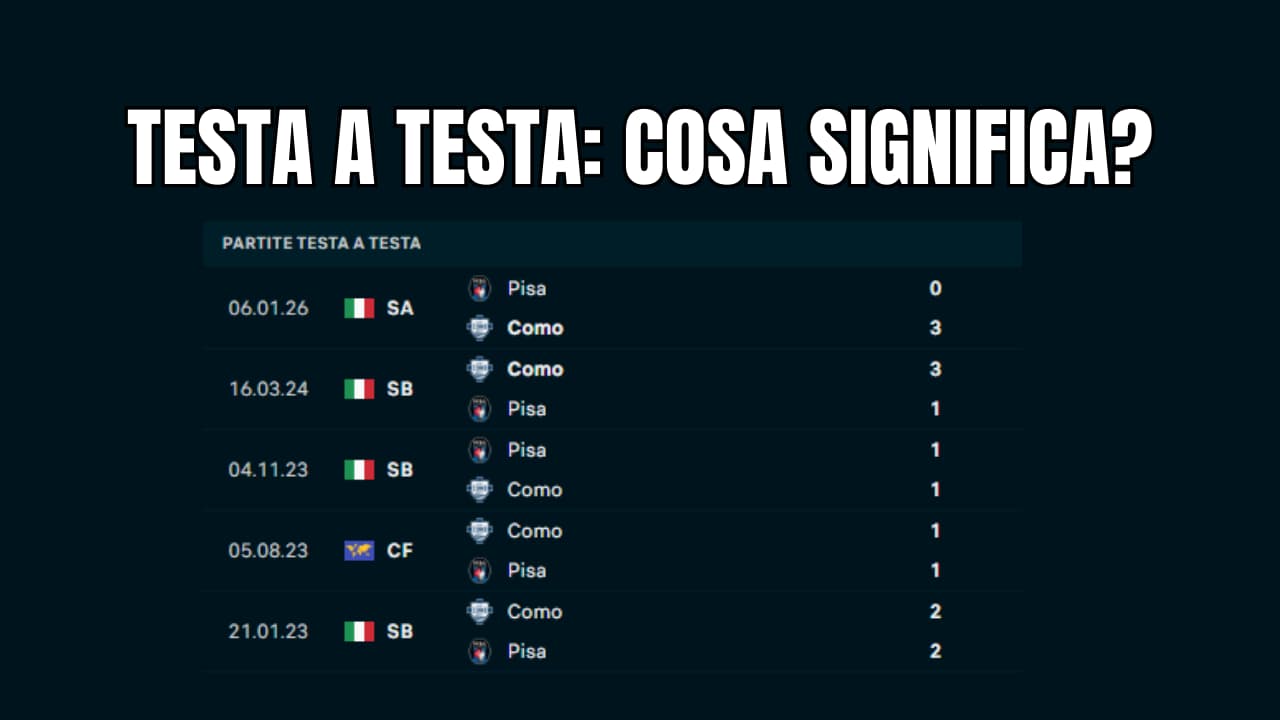This screenshot has width=1280, height=720.
Task: Click the SA league label
Action: (x=400, y=308)
